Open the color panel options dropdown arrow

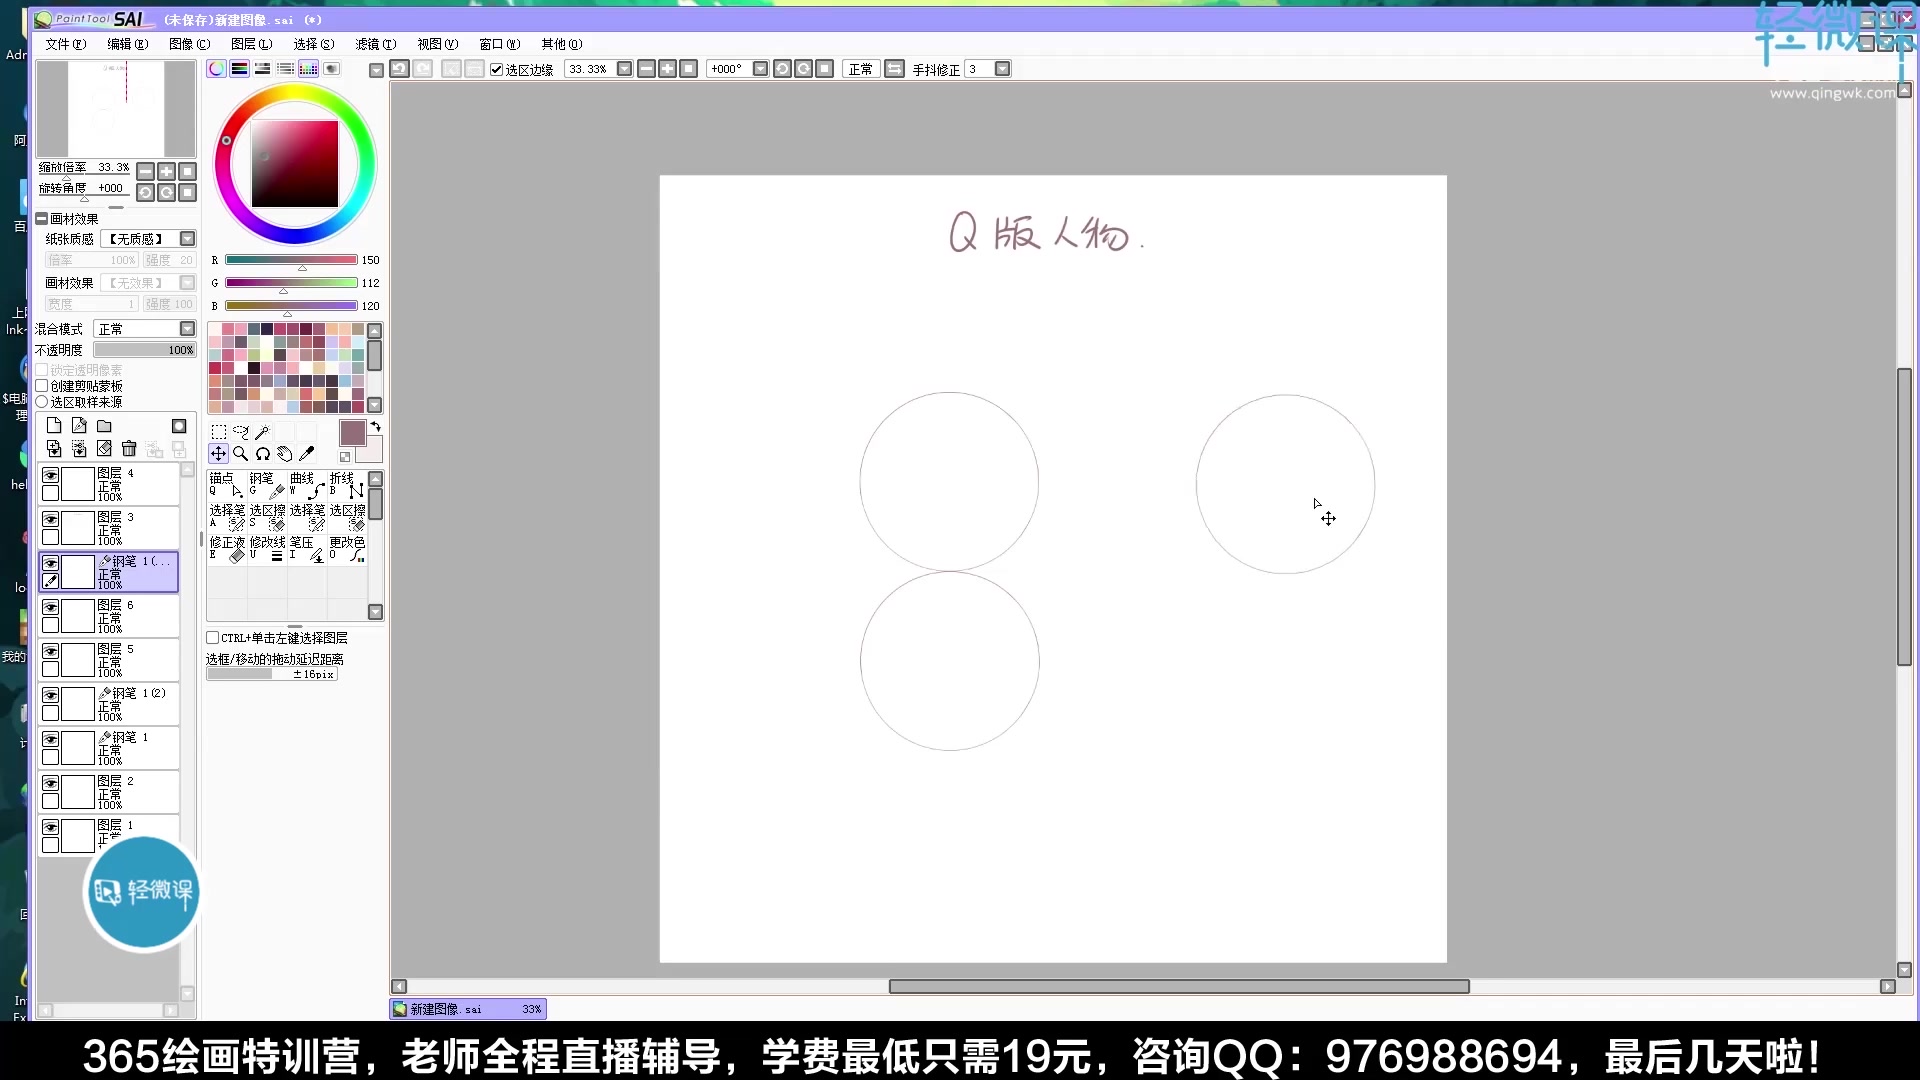point(376,70)
